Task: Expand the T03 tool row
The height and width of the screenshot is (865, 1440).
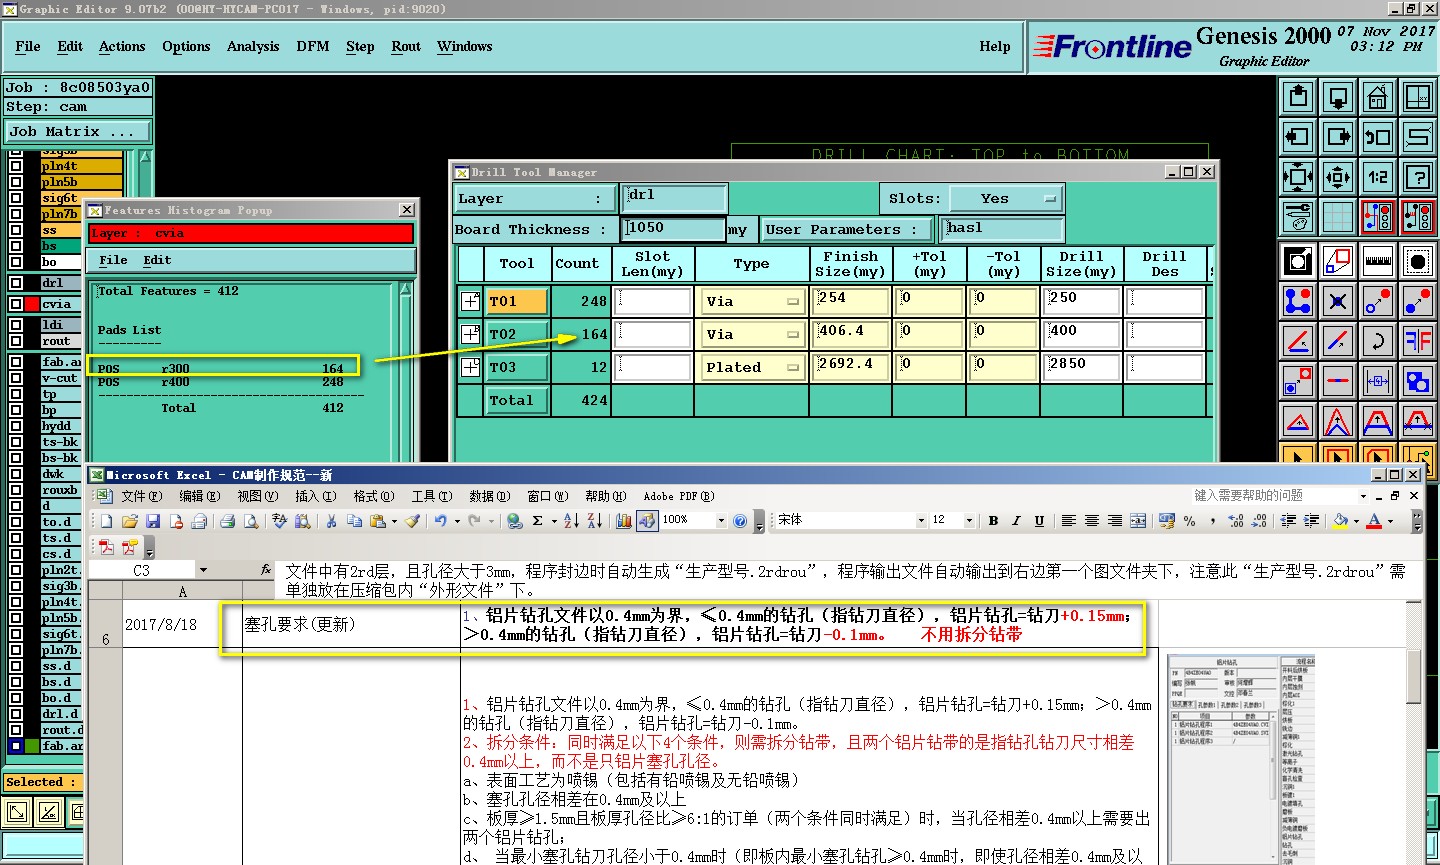Action: 471,367
